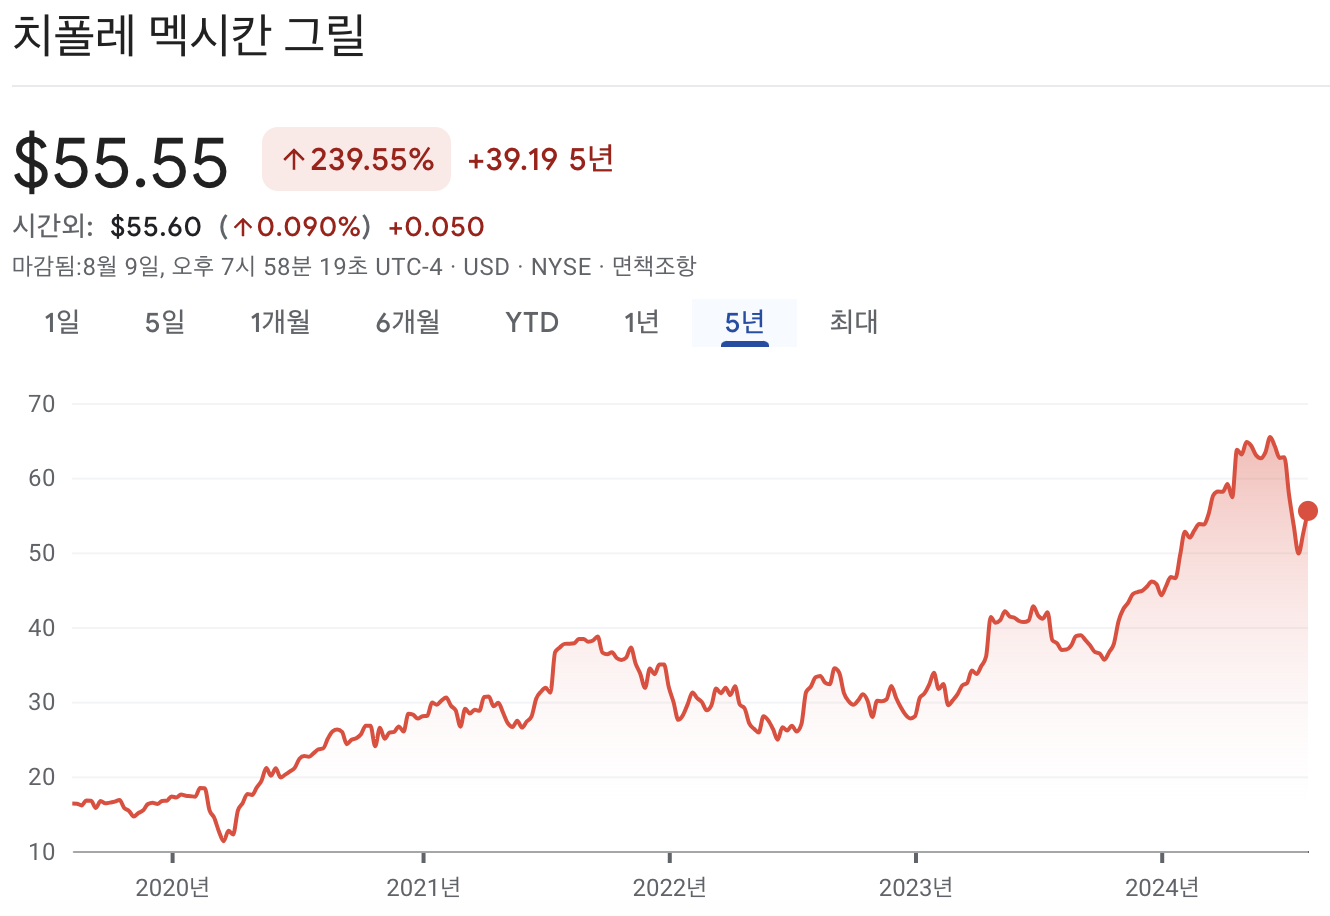Open the 1개월 chart view
The width and height of the screenshot is (1330, 916).
tap(280, 322)
